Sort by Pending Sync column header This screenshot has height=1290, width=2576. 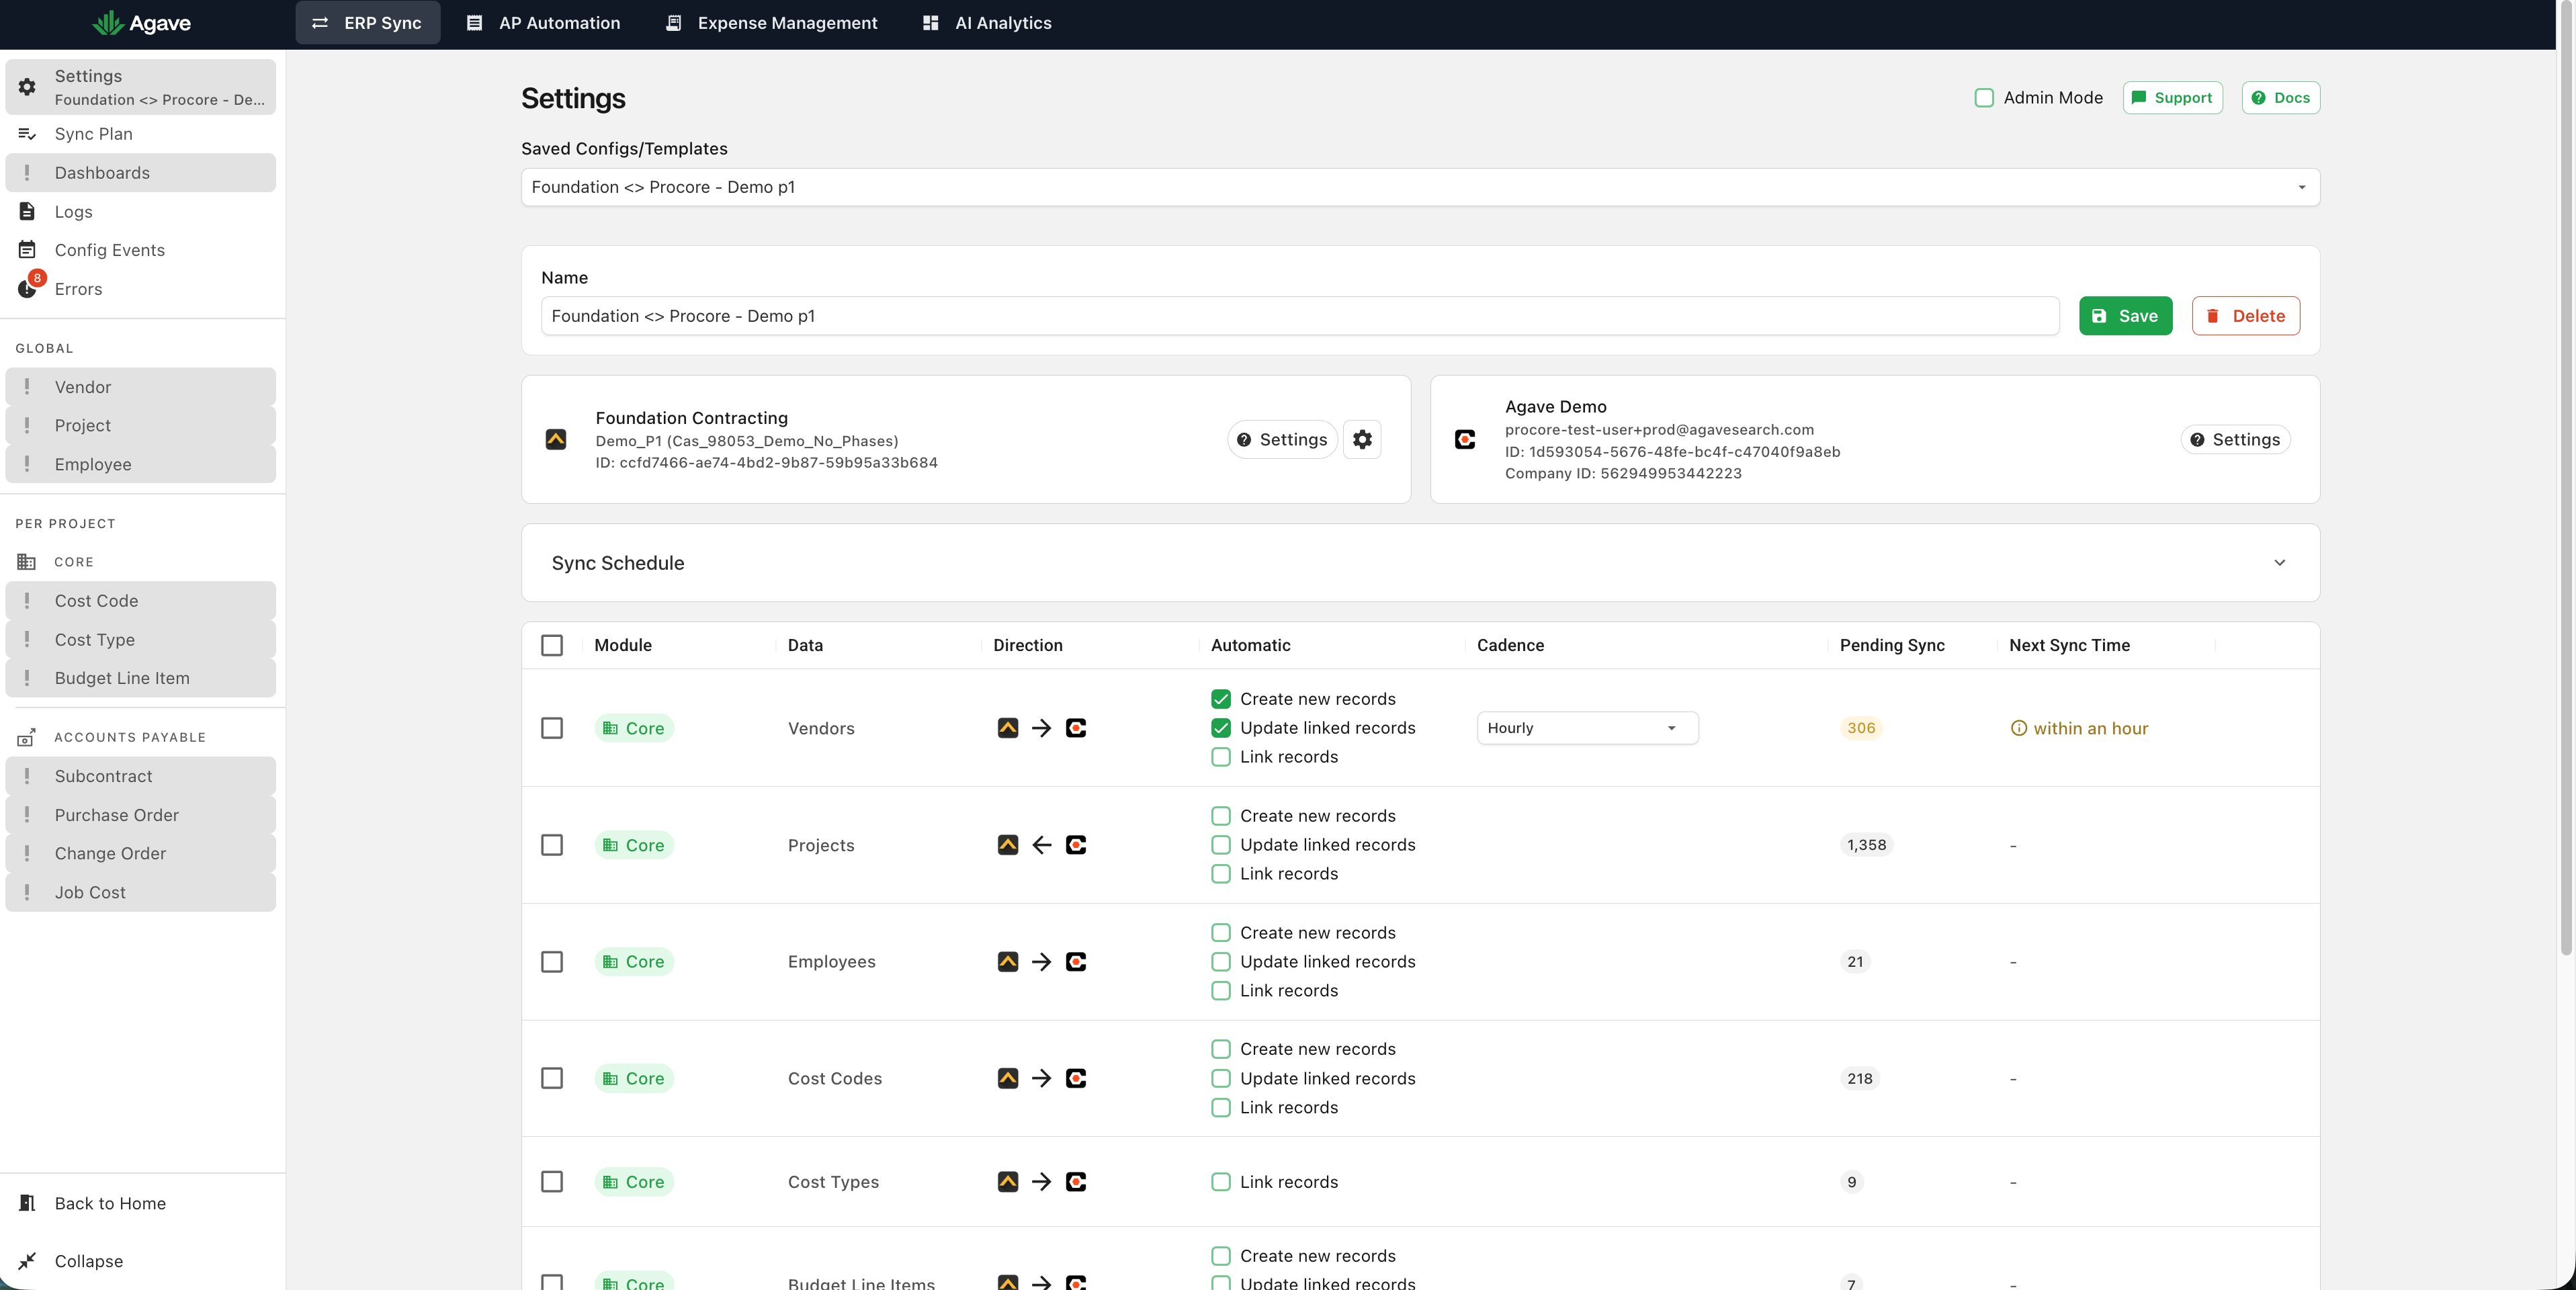pyautogui.click(x=1892, y=645)
